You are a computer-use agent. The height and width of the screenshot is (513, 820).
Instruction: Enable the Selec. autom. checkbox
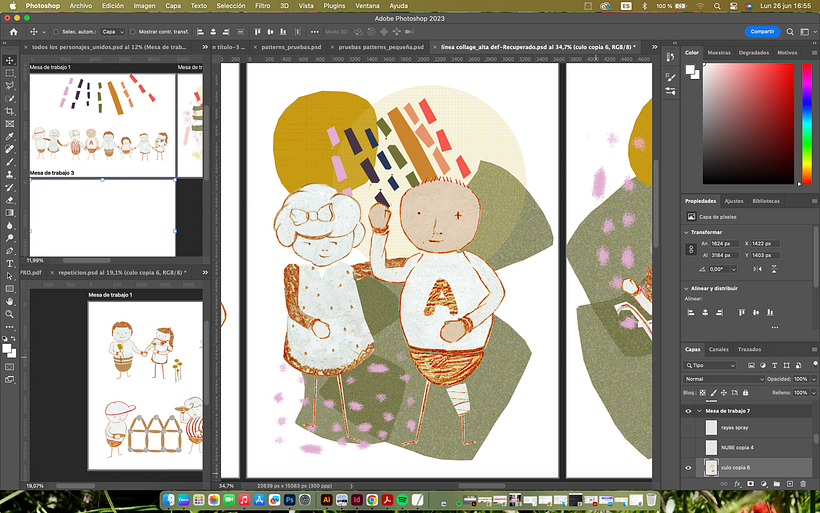54,32
